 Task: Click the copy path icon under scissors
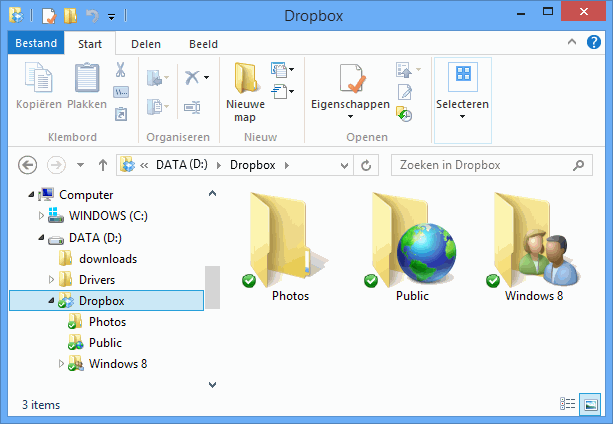coord(121,92)
